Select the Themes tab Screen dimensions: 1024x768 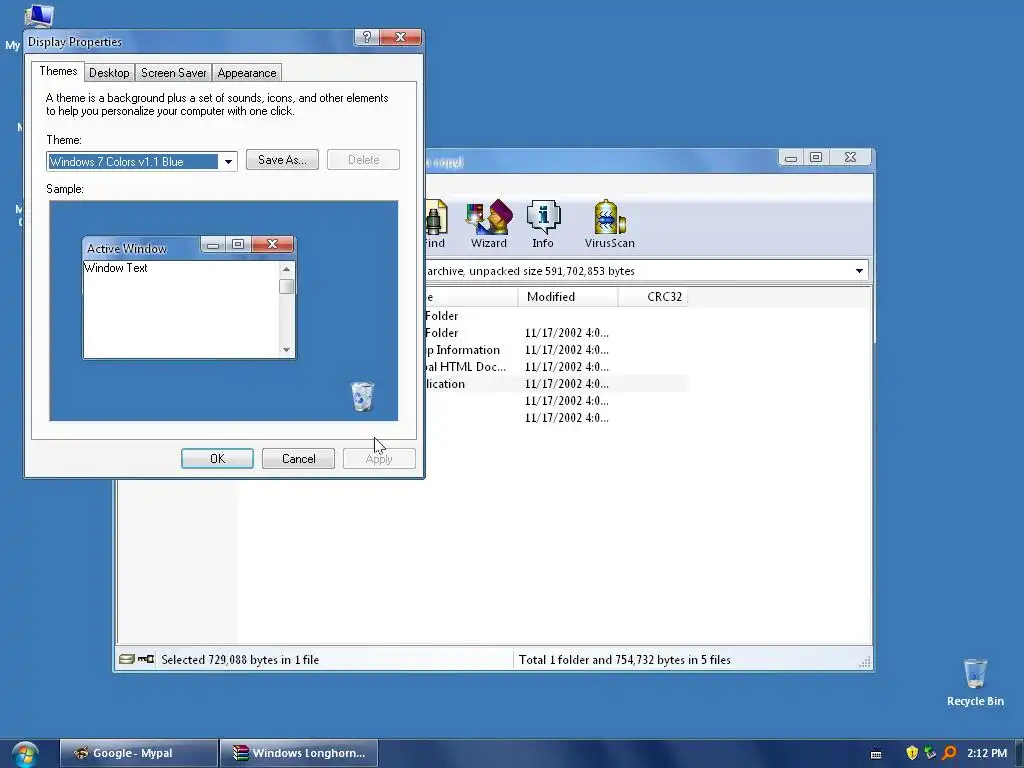58,71
